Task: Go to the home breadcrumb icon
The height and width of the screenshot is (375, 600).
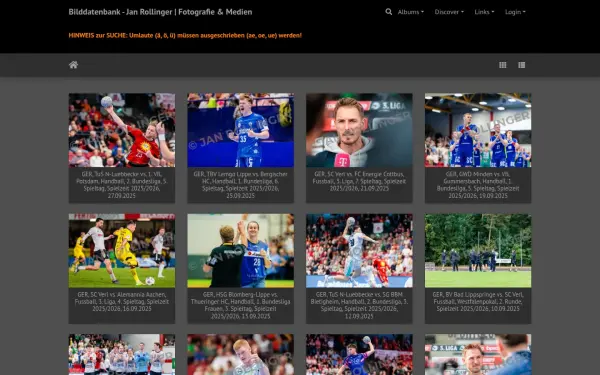Action: 73,65
